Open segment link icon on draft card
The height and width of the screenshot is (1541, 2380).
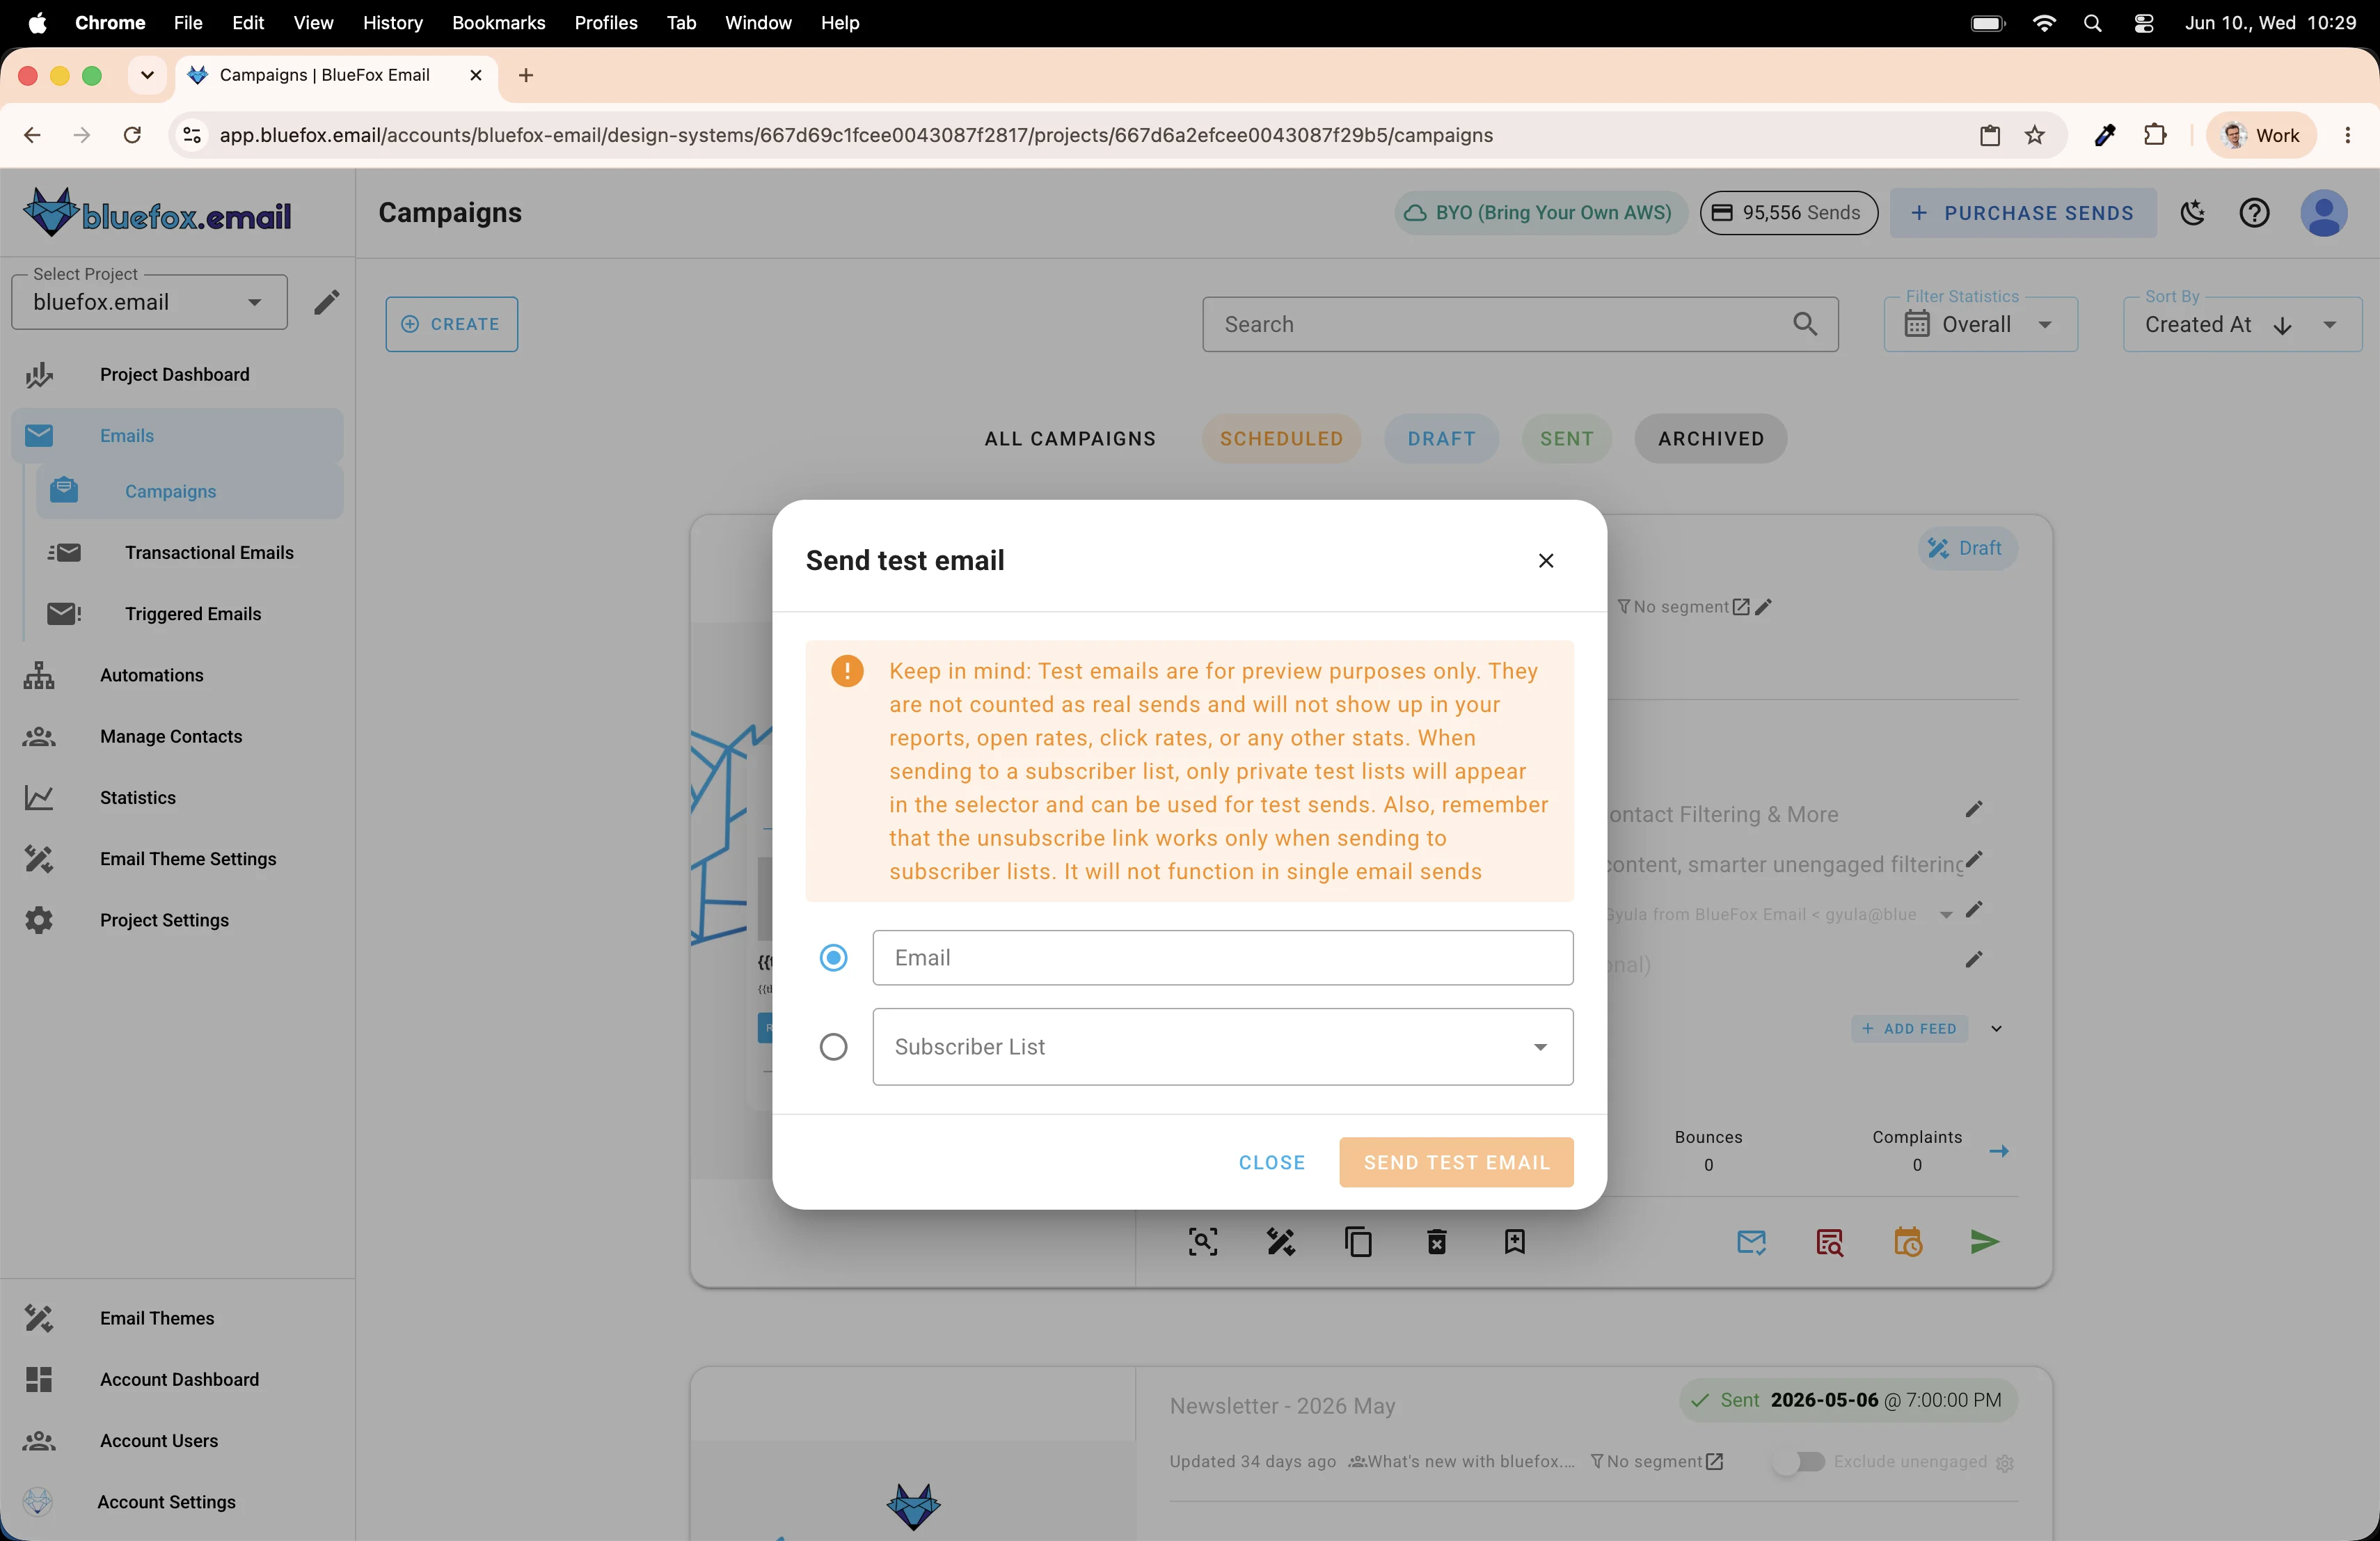[x=1741, y=607]
